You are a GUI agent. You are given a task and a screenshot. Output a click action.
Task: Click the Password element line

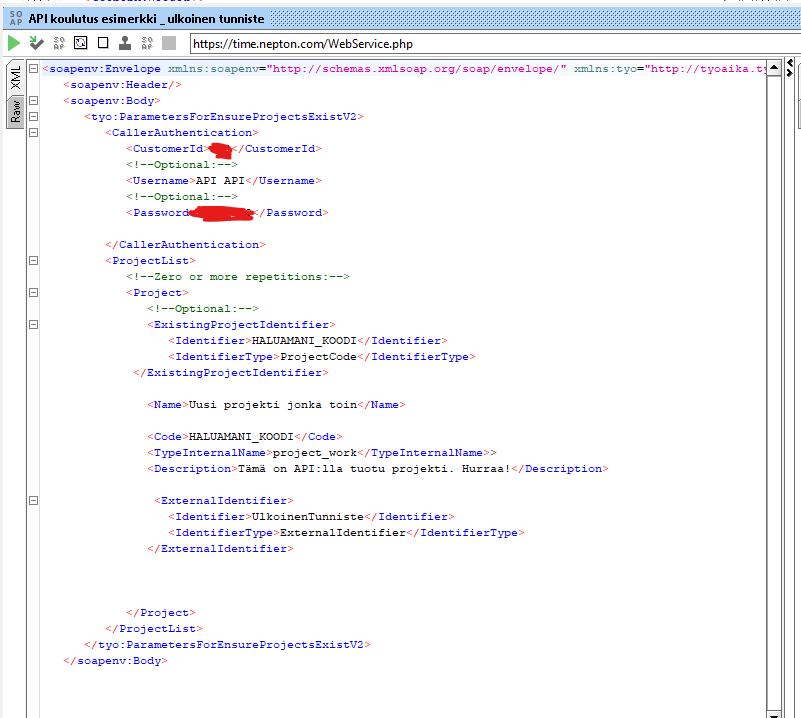(227, 213)
